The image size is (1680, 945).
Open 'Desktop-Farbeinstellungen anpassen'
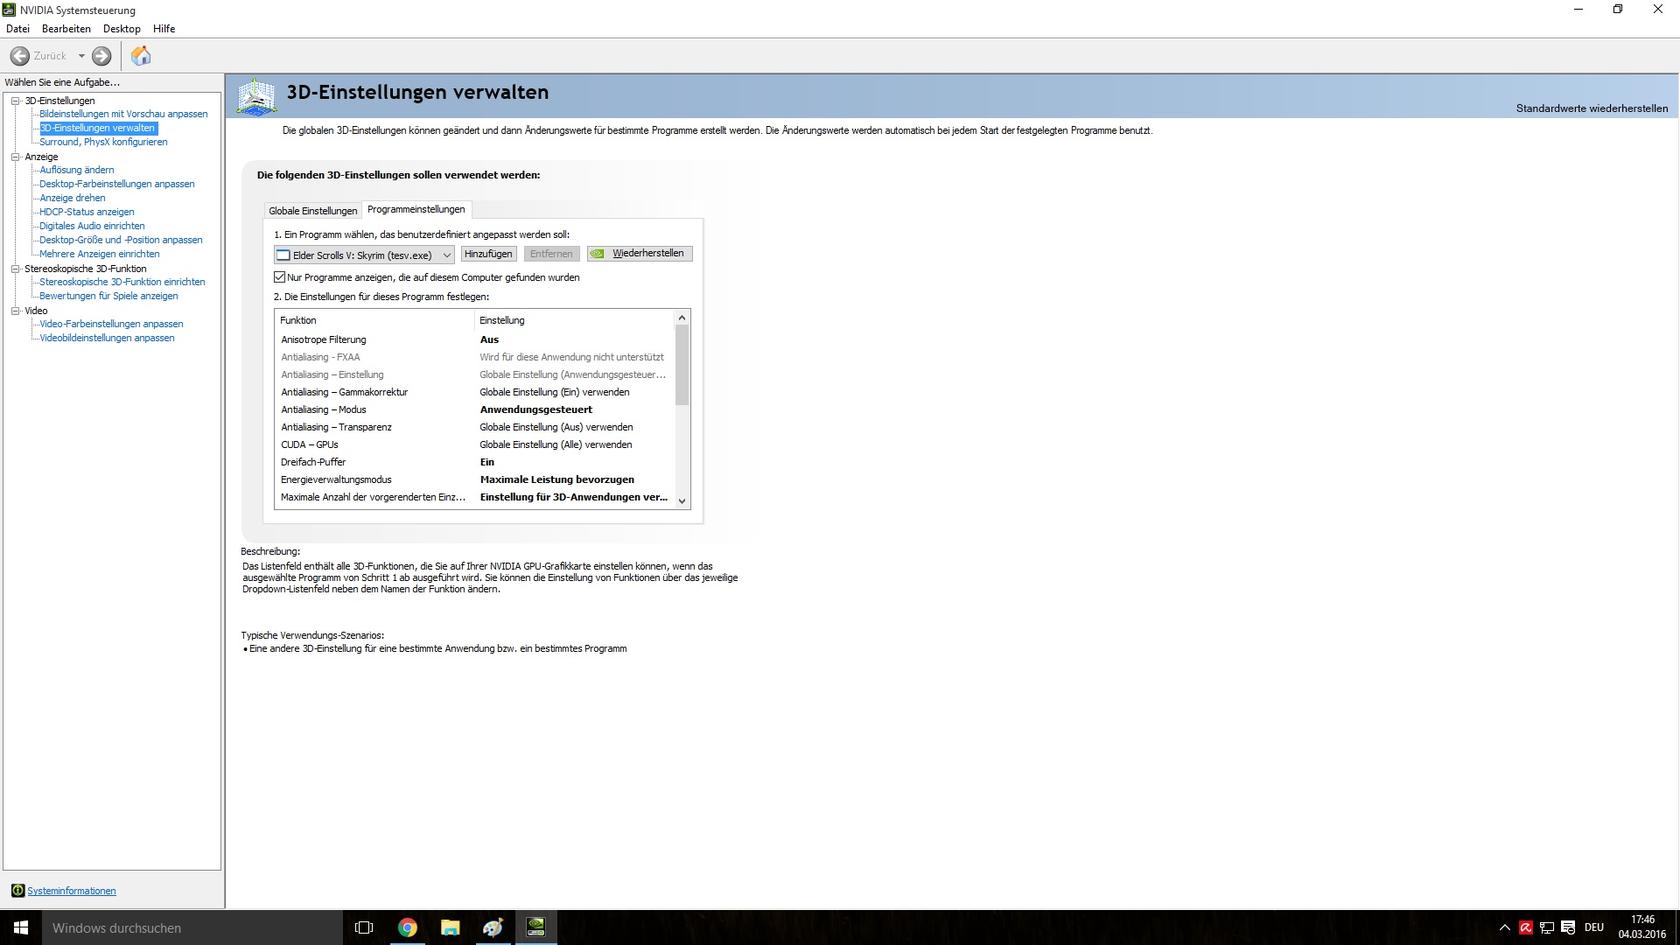(117, 184)
